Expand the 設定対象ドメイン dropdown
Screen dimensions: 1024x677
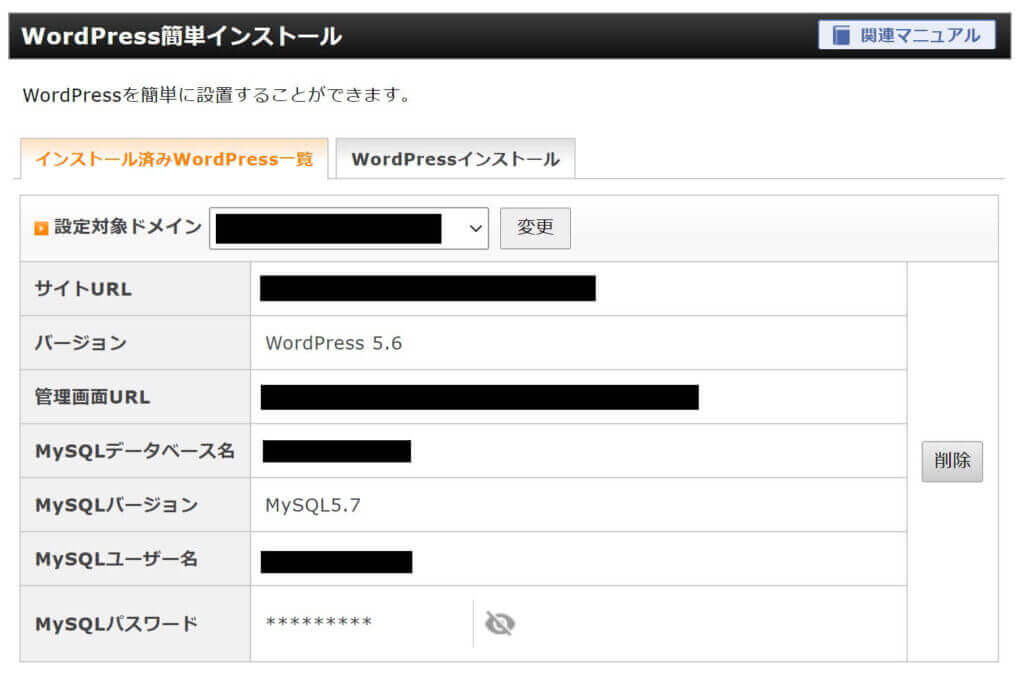pos(349,228)
